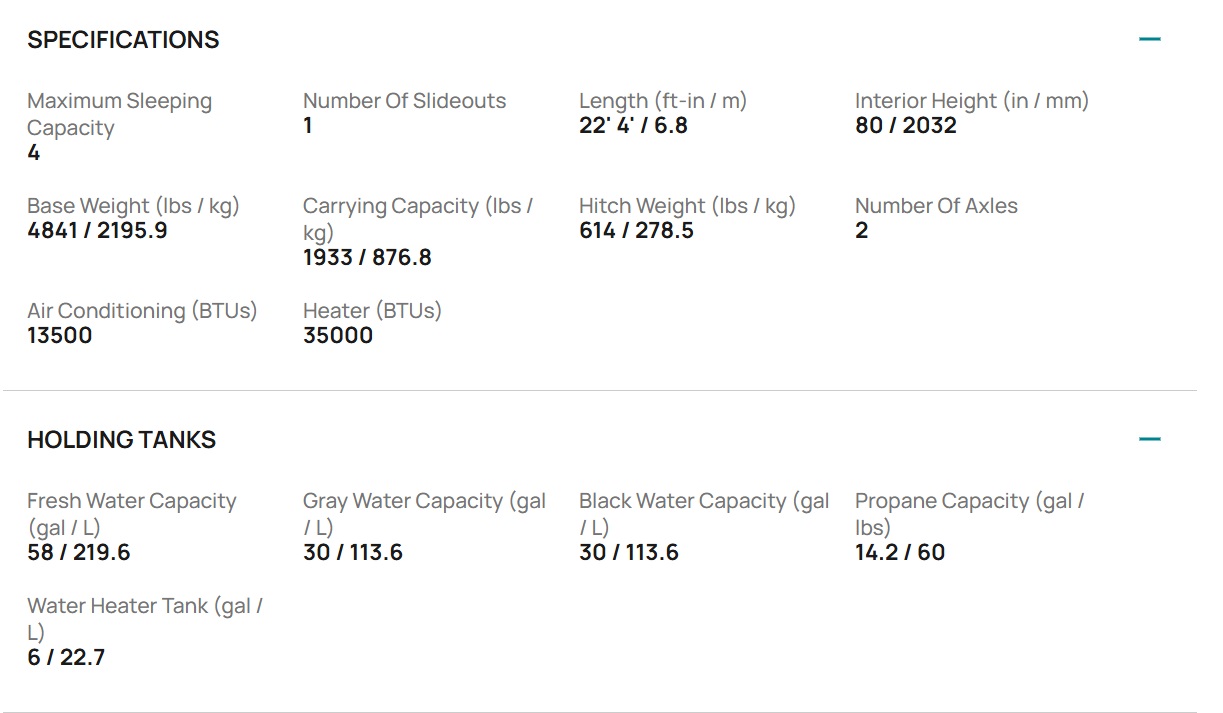The image size is (1223, 713).
Task: Click the Propane Capacity value 14.2 / 60
Action: [900, 553]
